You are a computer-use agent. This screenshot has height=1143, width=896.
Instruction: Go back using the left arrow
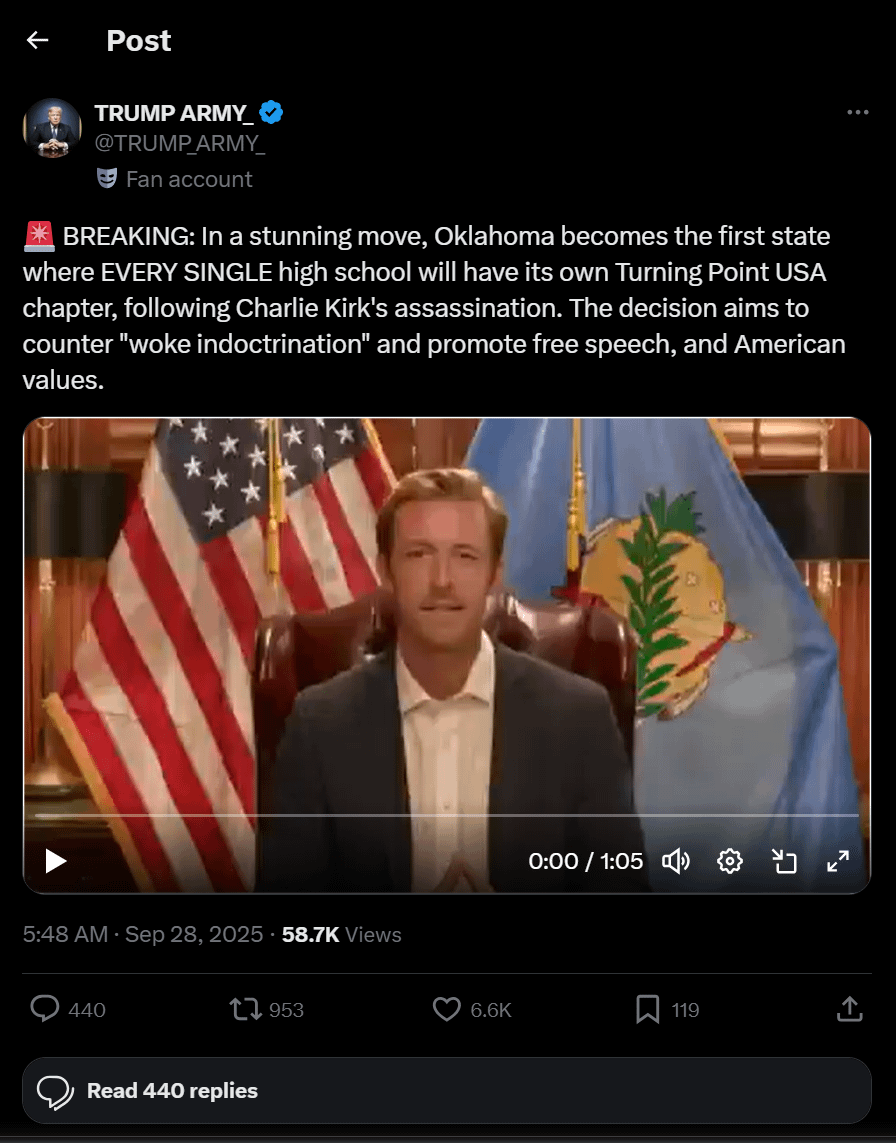37,40
